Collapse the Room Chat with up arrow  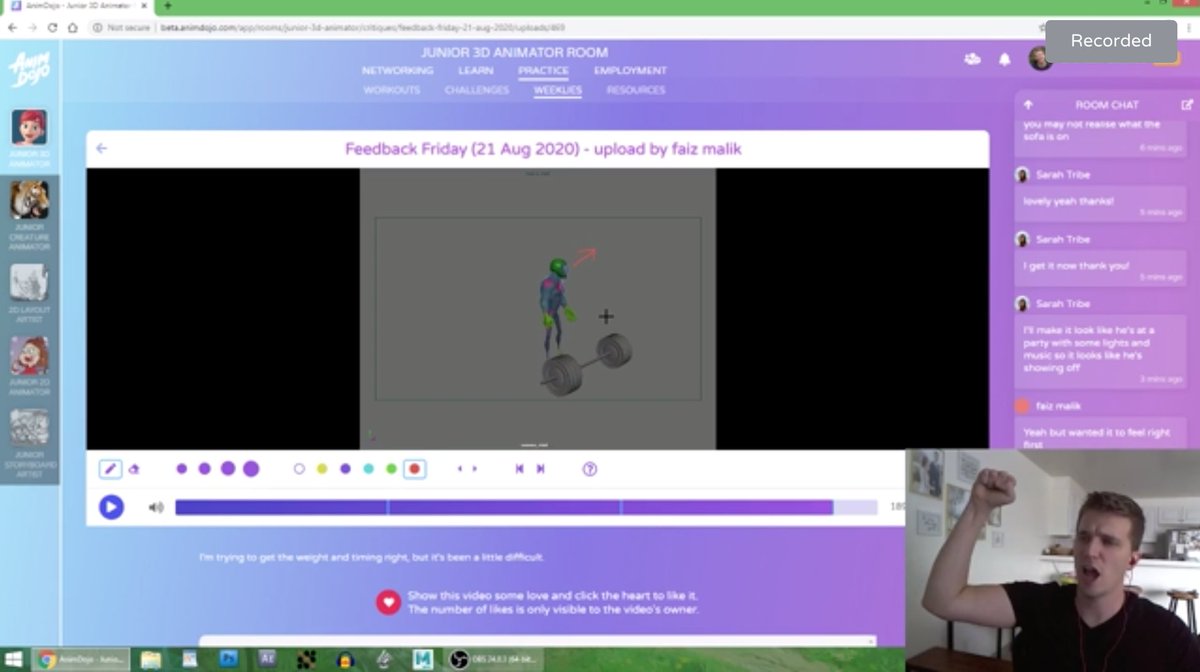tap(1028, 104)
